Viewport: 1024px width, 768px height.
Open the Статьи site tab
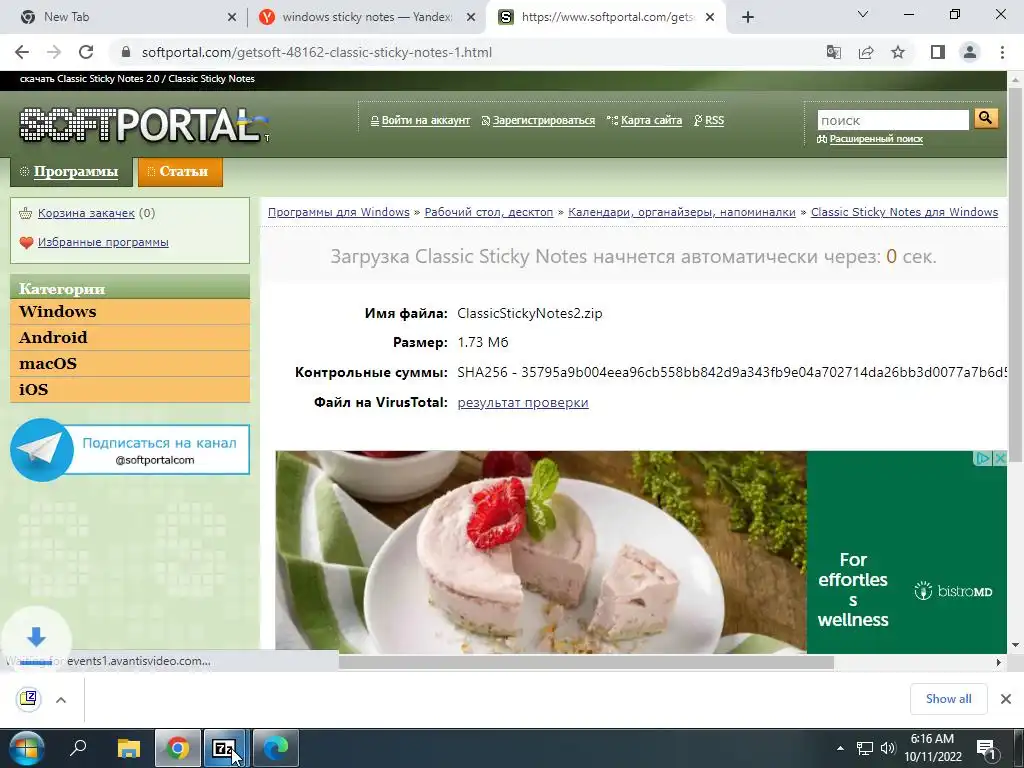[x=180, y=172]
